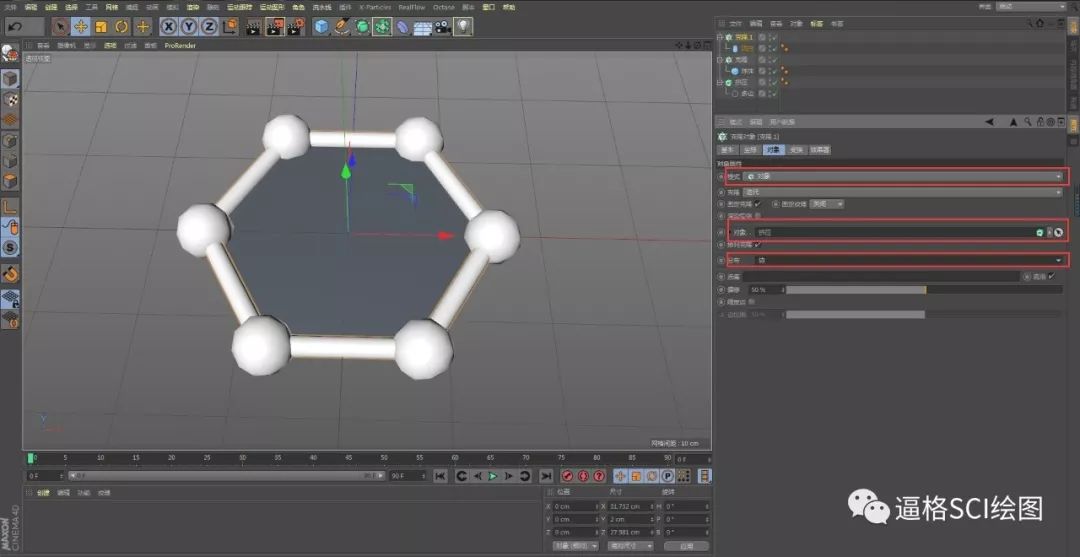The width and height of the screenshot is (1080, 557).
Task: Toggle 渲染实例 checkbox
Action: 758,216
